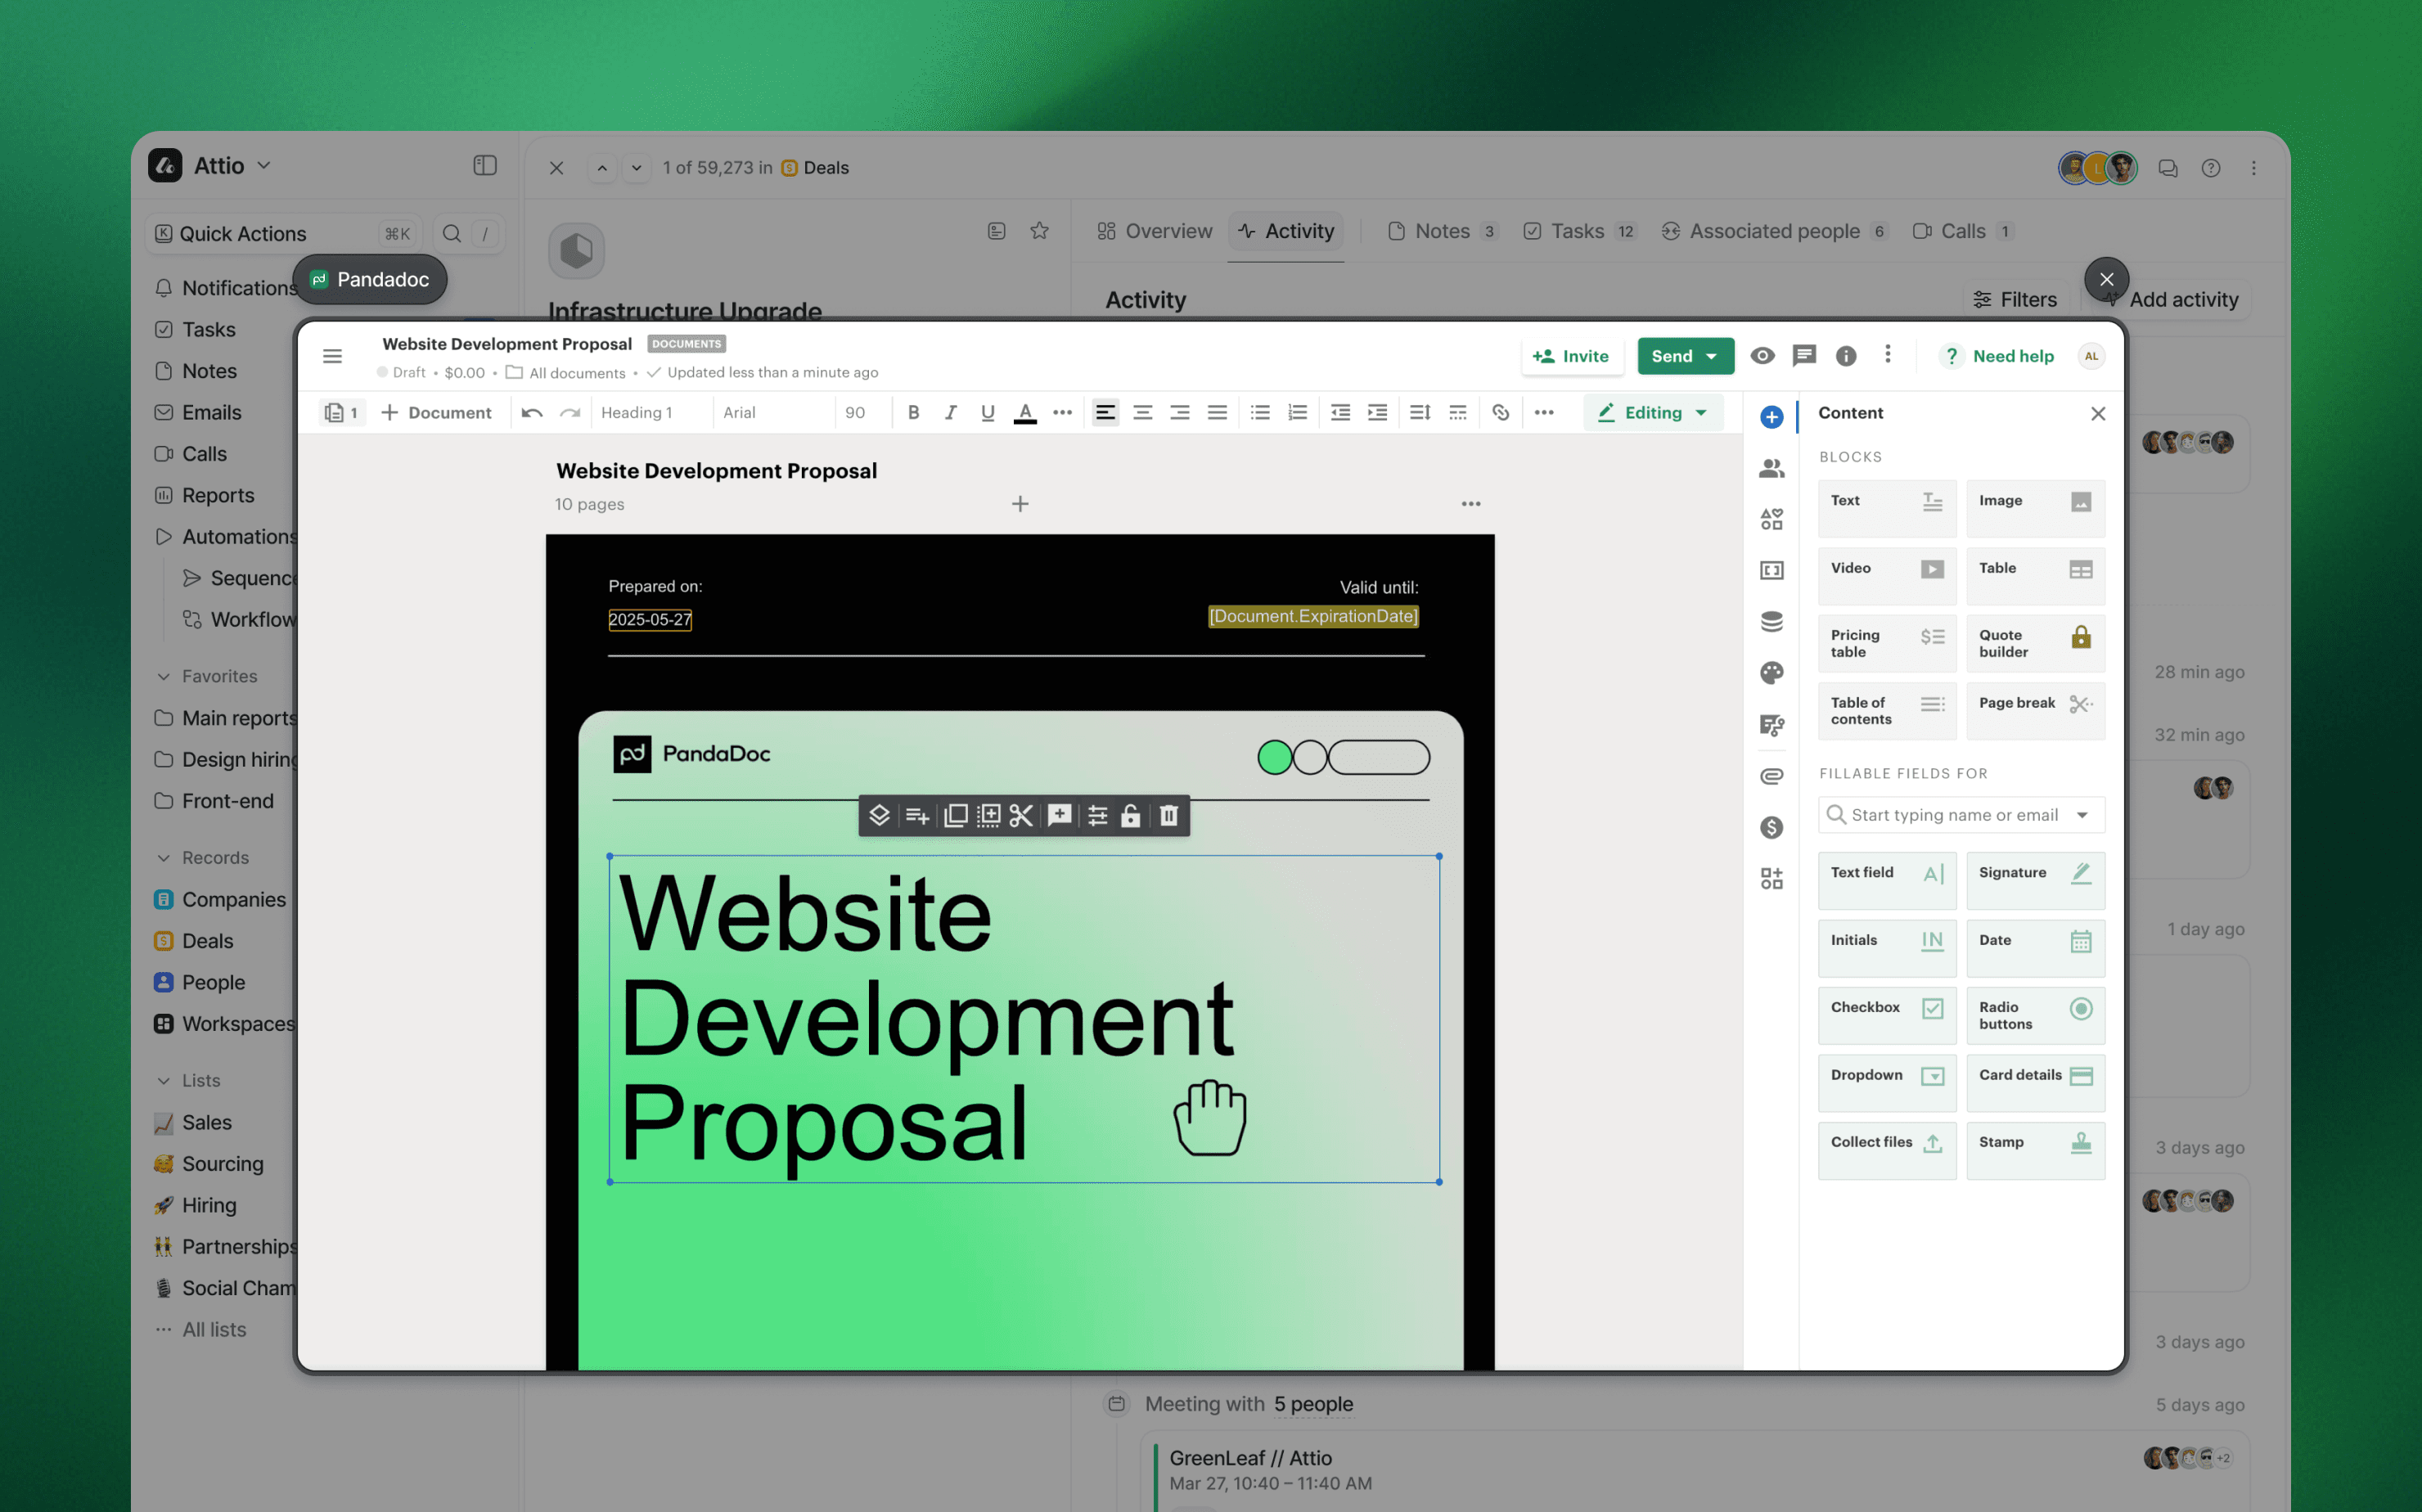Open the Editing mode dropdown
The width and height of the screenshot is (2422, 1512).
point(1653,412)
